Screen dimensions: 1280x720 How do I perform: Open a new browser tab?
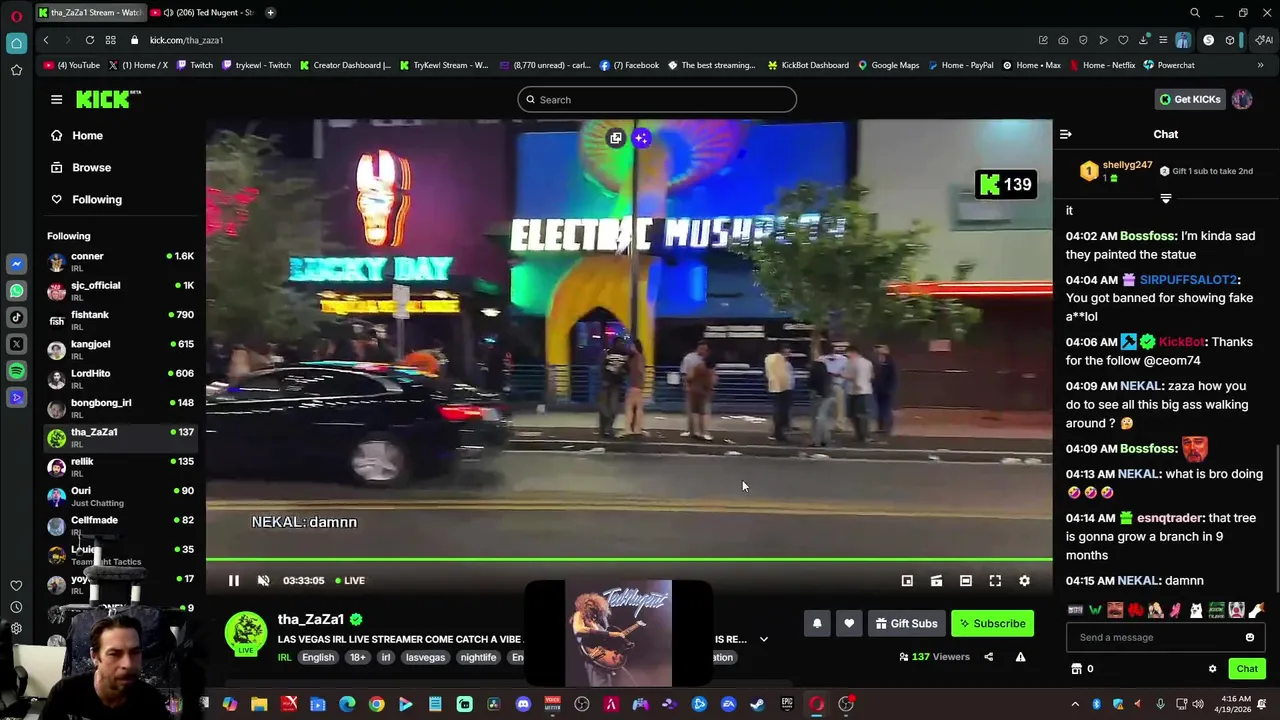270,13
